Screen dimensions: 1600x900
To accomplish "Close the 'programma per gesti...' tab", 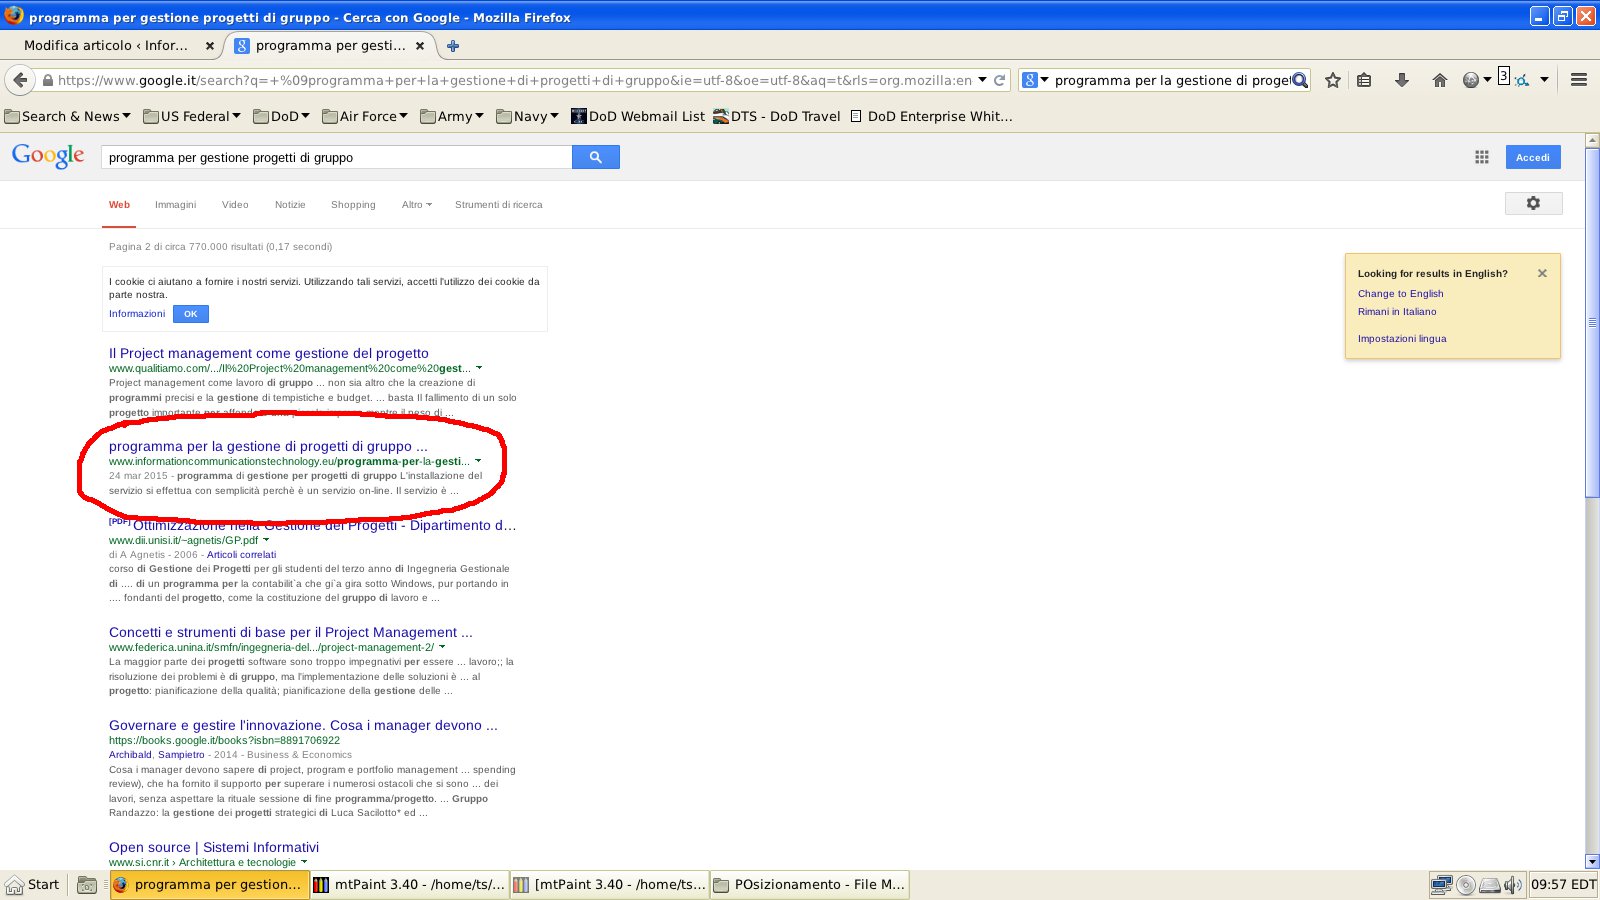I will [419, 46].
